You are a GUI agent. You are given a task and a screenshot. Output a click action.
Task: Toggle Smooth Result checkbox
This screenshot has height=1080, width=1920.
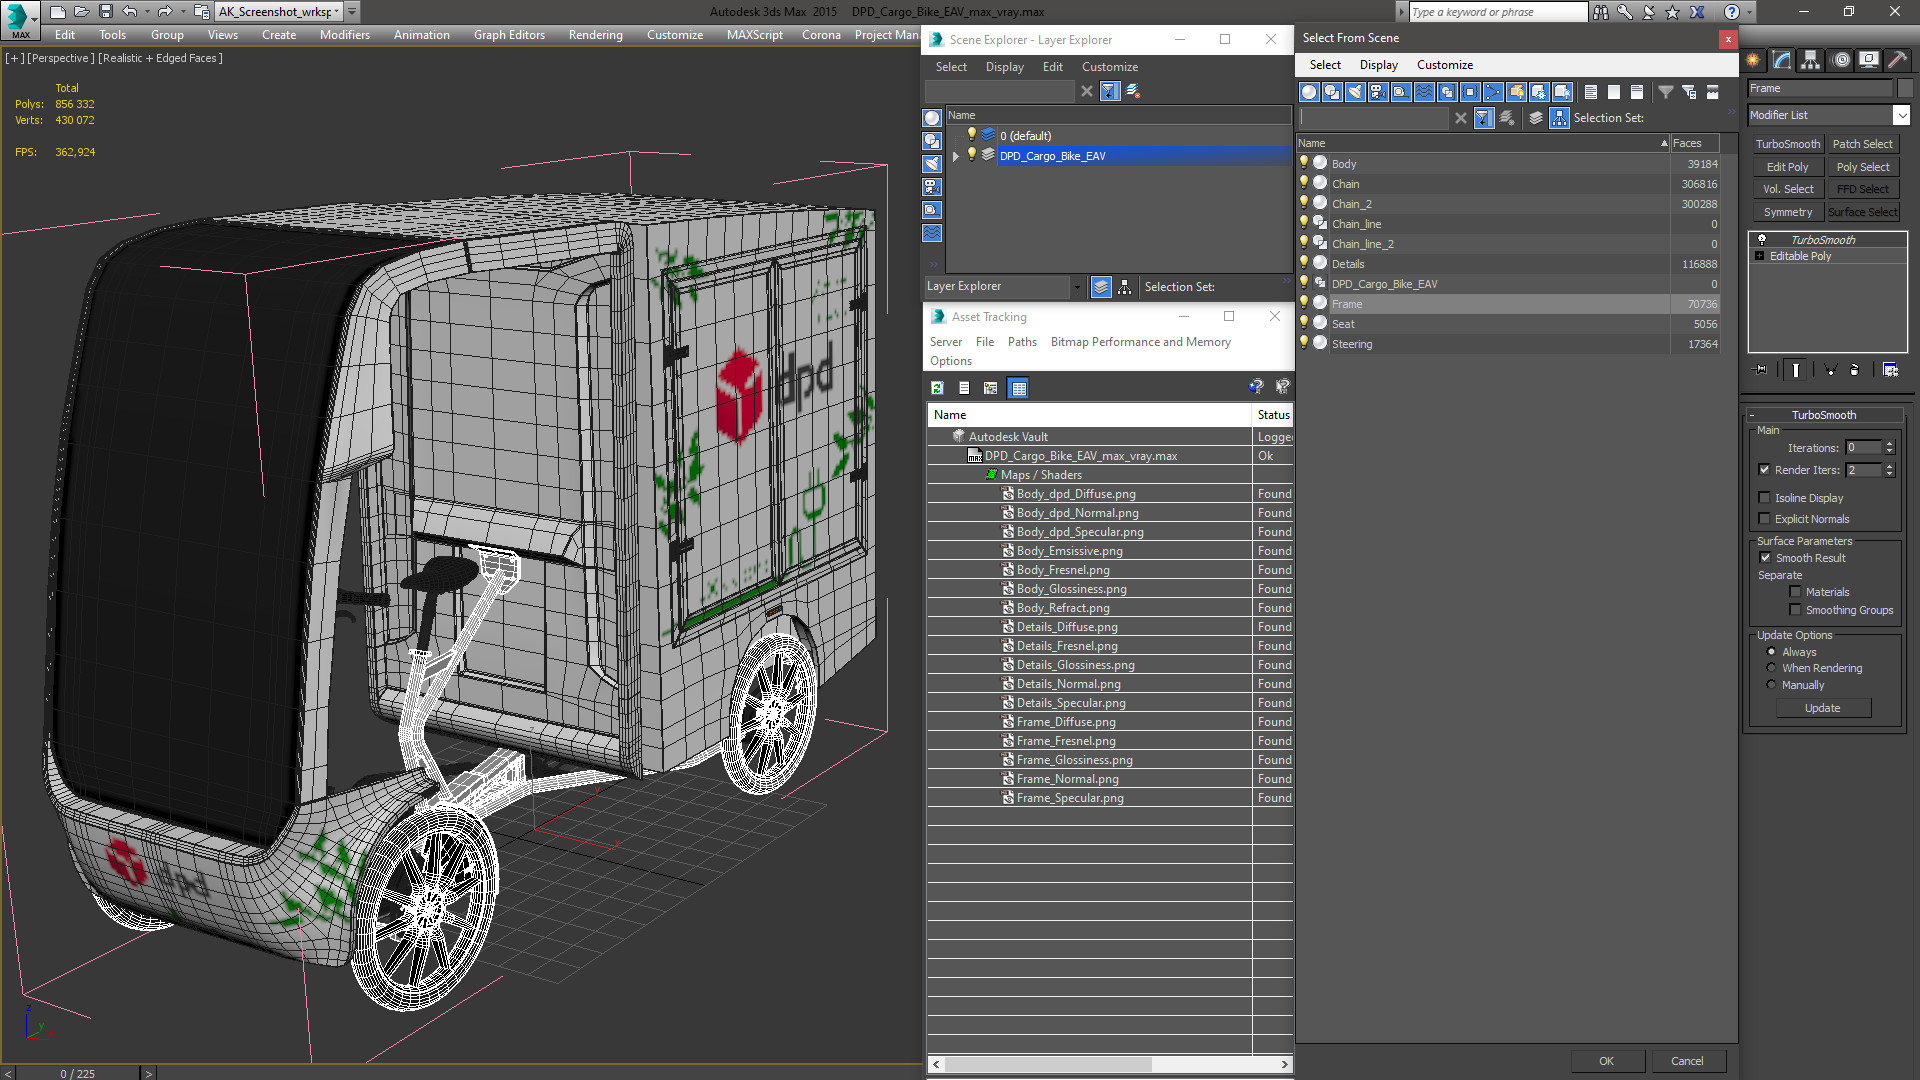pos(1765,558)
